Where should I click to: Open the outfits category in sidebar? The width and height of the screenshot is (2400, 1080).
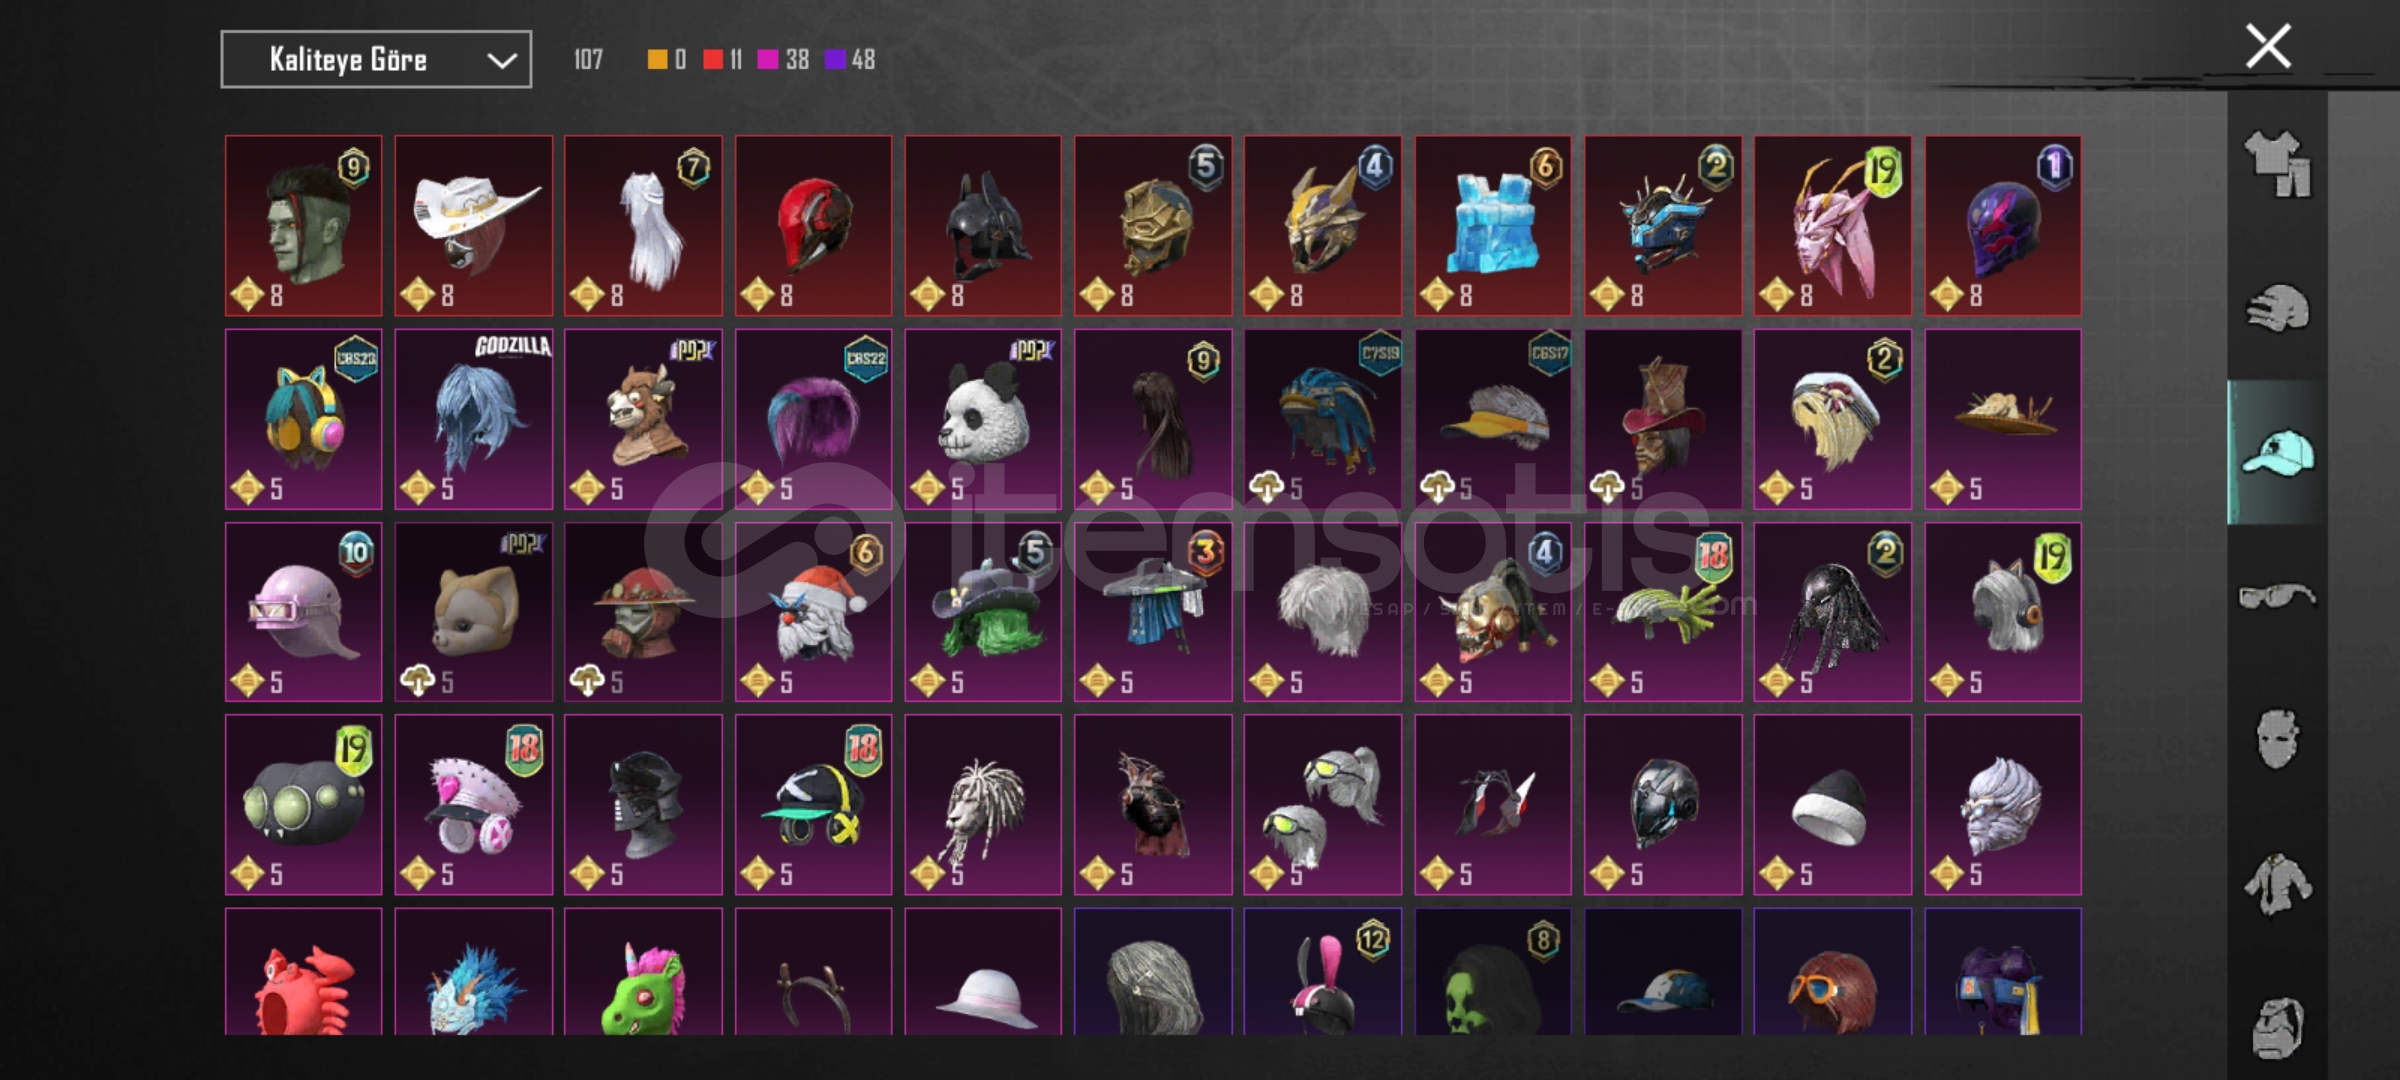(x=2277, y=164)
